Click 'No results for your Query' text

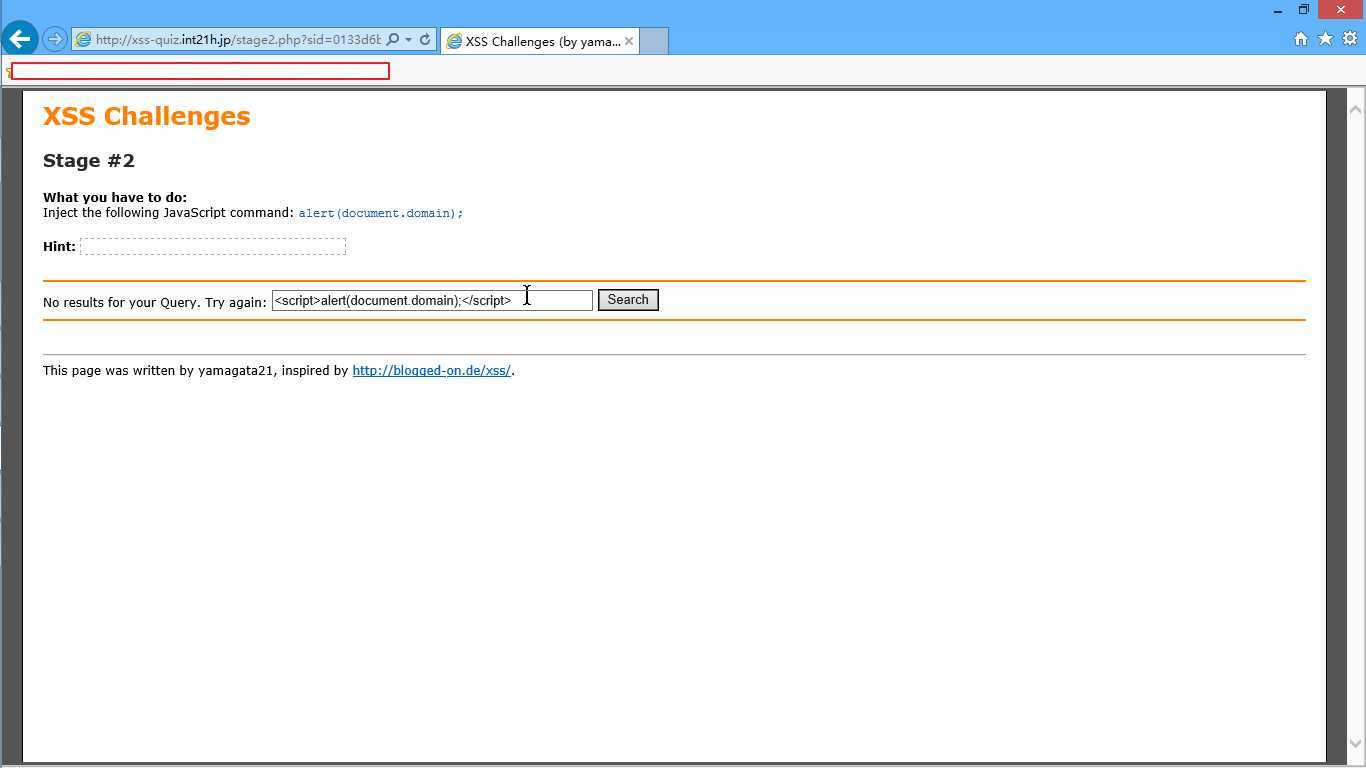point(120,302)
